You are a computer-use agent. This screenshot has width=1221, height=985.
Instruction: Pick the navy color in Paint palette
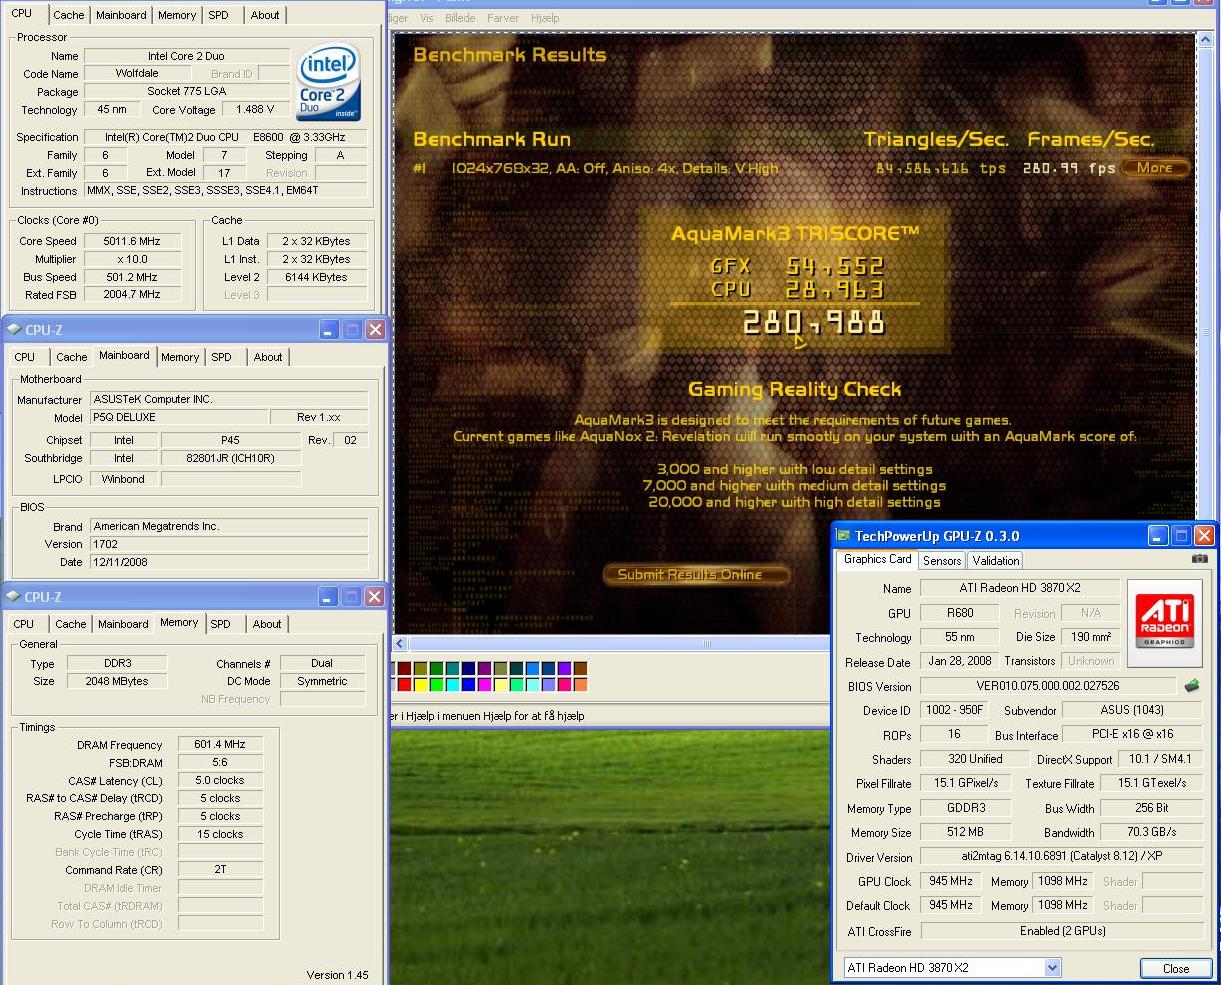coord(468,668)
